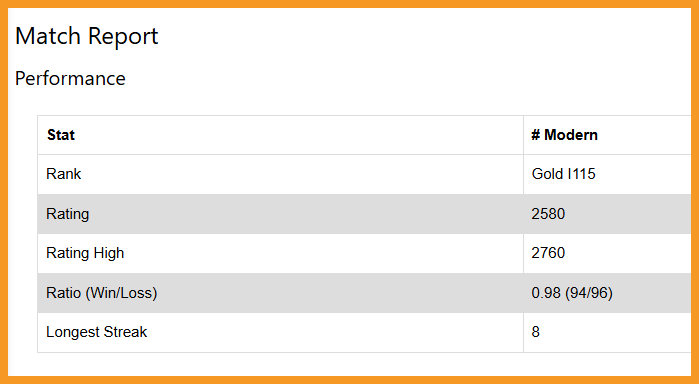Select the Rating High row label
Screen dimensions: 699x384
(85, 253)
